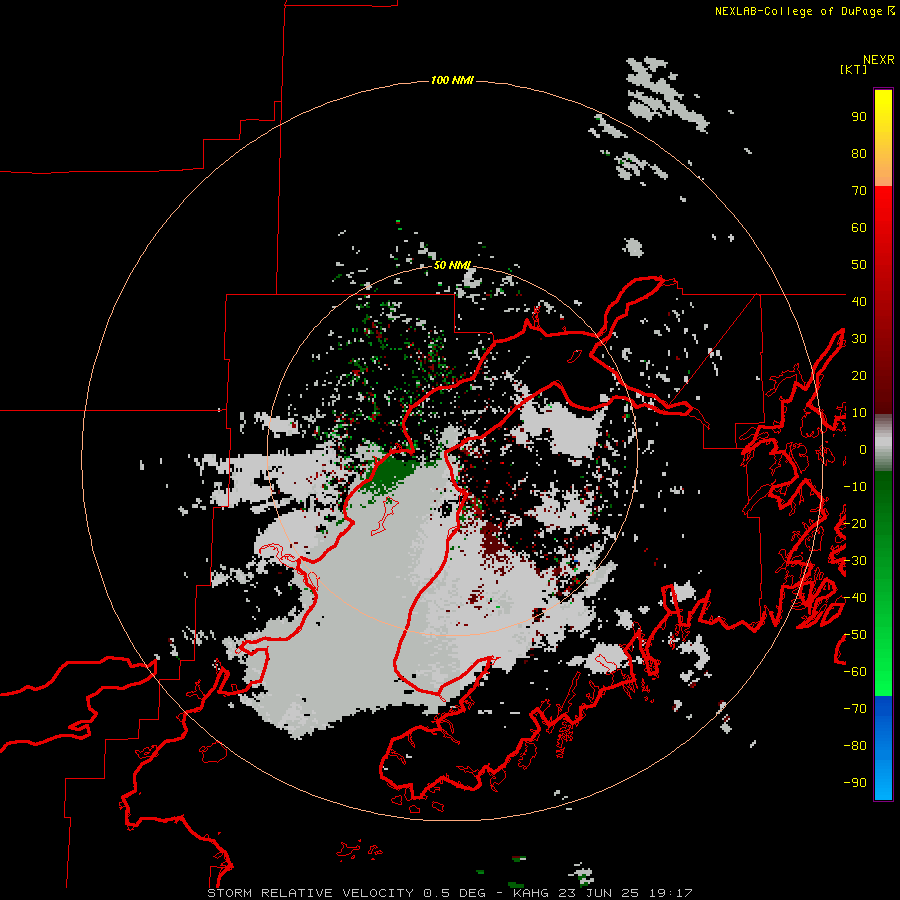This screenshot has height=900, width=900.
Task: Click the -60 value on the velocity scale
Action: (855, 672)
